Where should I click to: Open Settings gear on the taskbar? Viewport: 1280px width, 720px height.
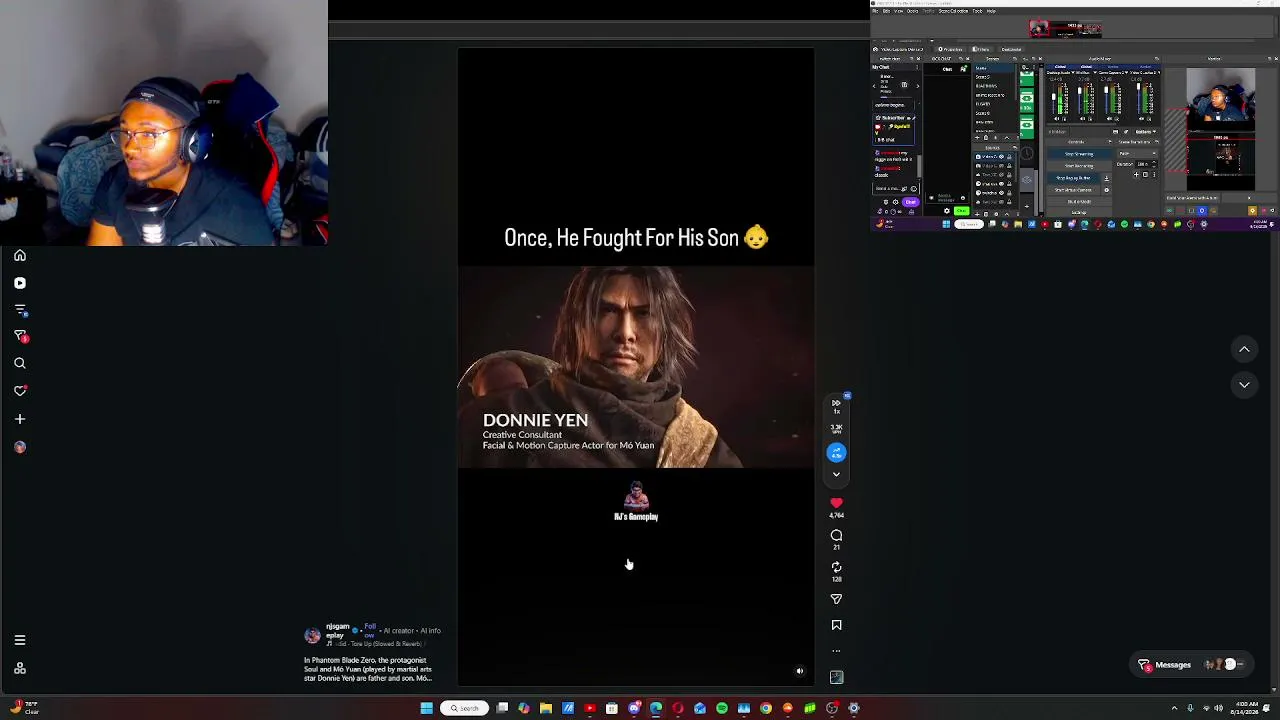tap(854, 708)
